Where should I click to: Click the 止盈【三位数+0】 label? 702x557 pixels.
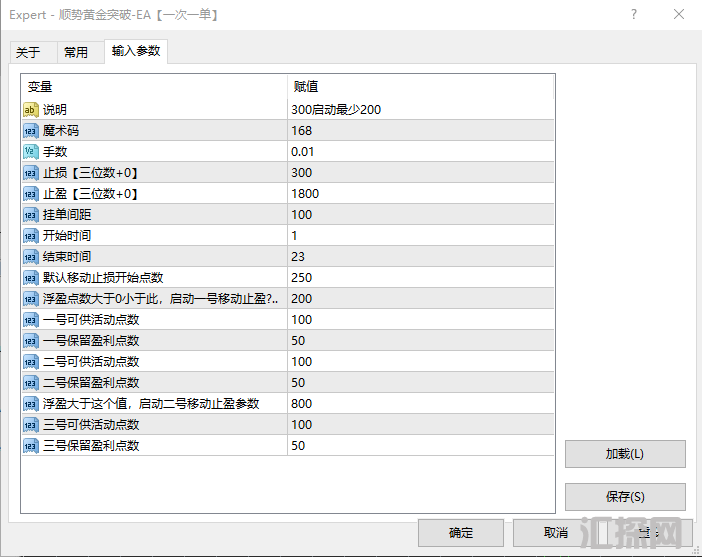tap(91, 194)
